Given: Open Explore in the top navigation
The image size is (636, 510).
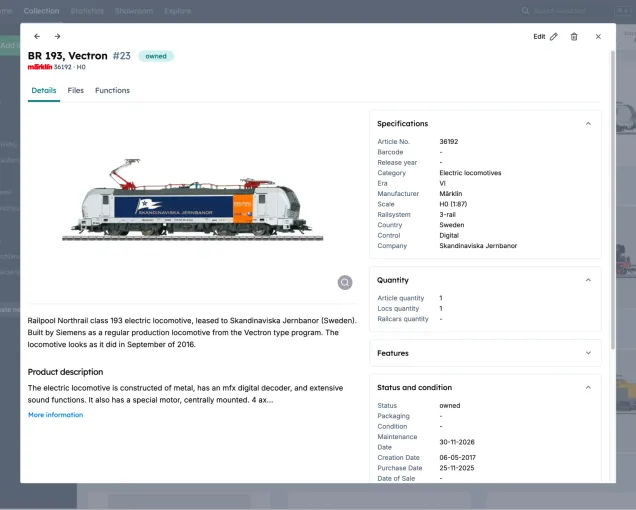Looking at the screenshot, I should pyautogui.click(x=178, y=11).
